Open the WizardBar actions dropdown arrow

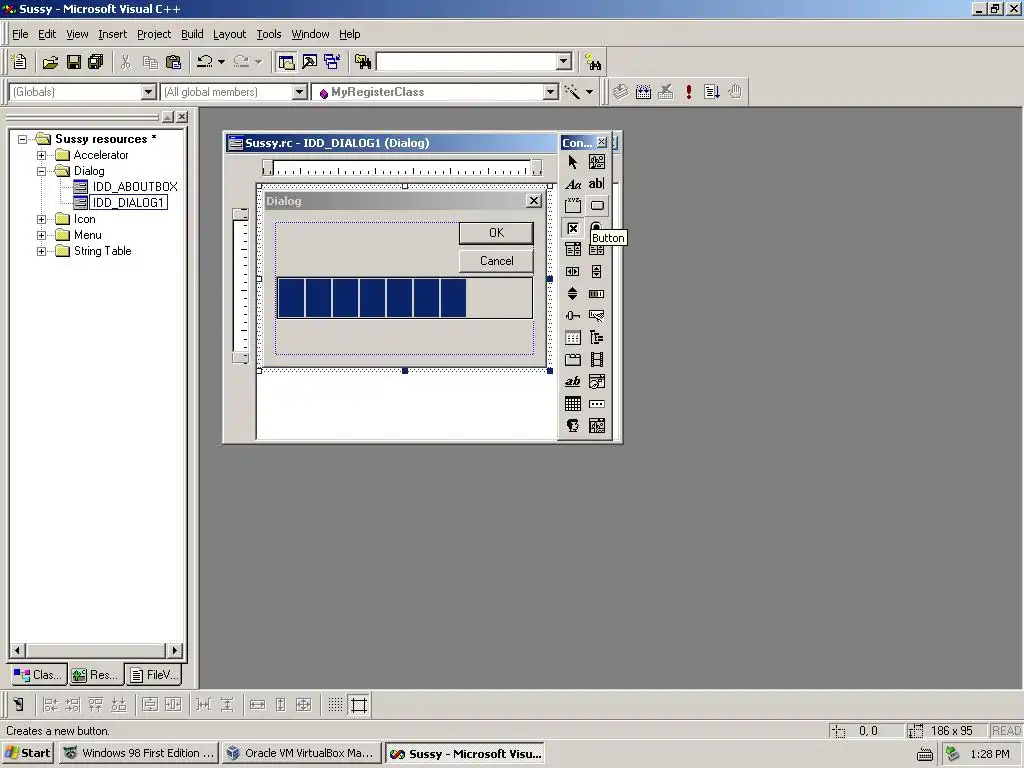point(589,92)
